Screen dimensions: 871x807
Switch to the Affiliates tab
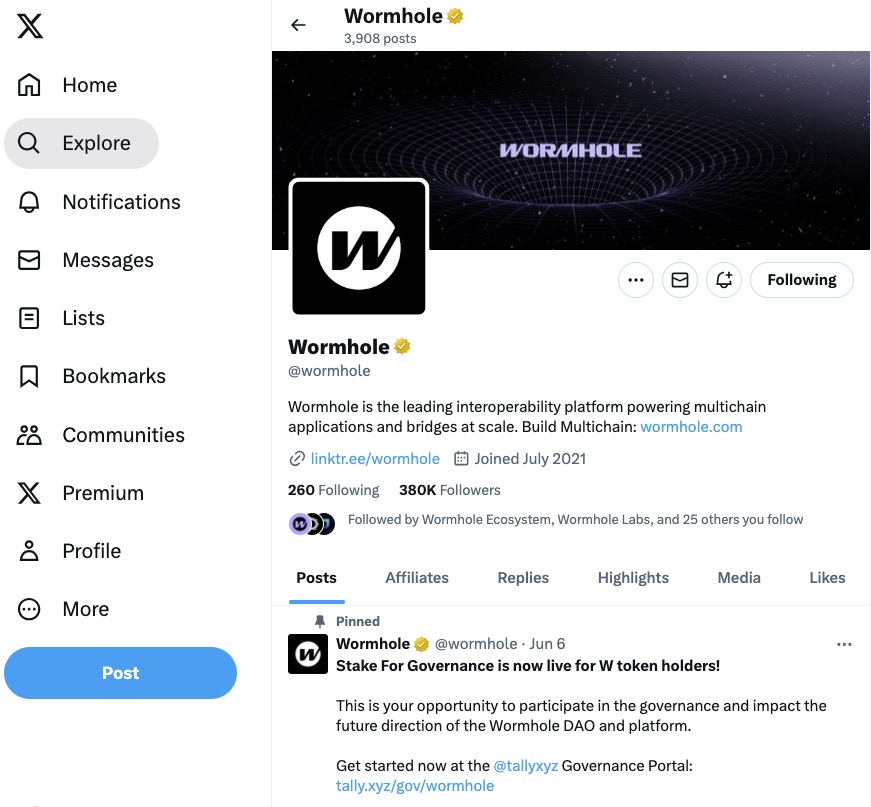[417, 578]
